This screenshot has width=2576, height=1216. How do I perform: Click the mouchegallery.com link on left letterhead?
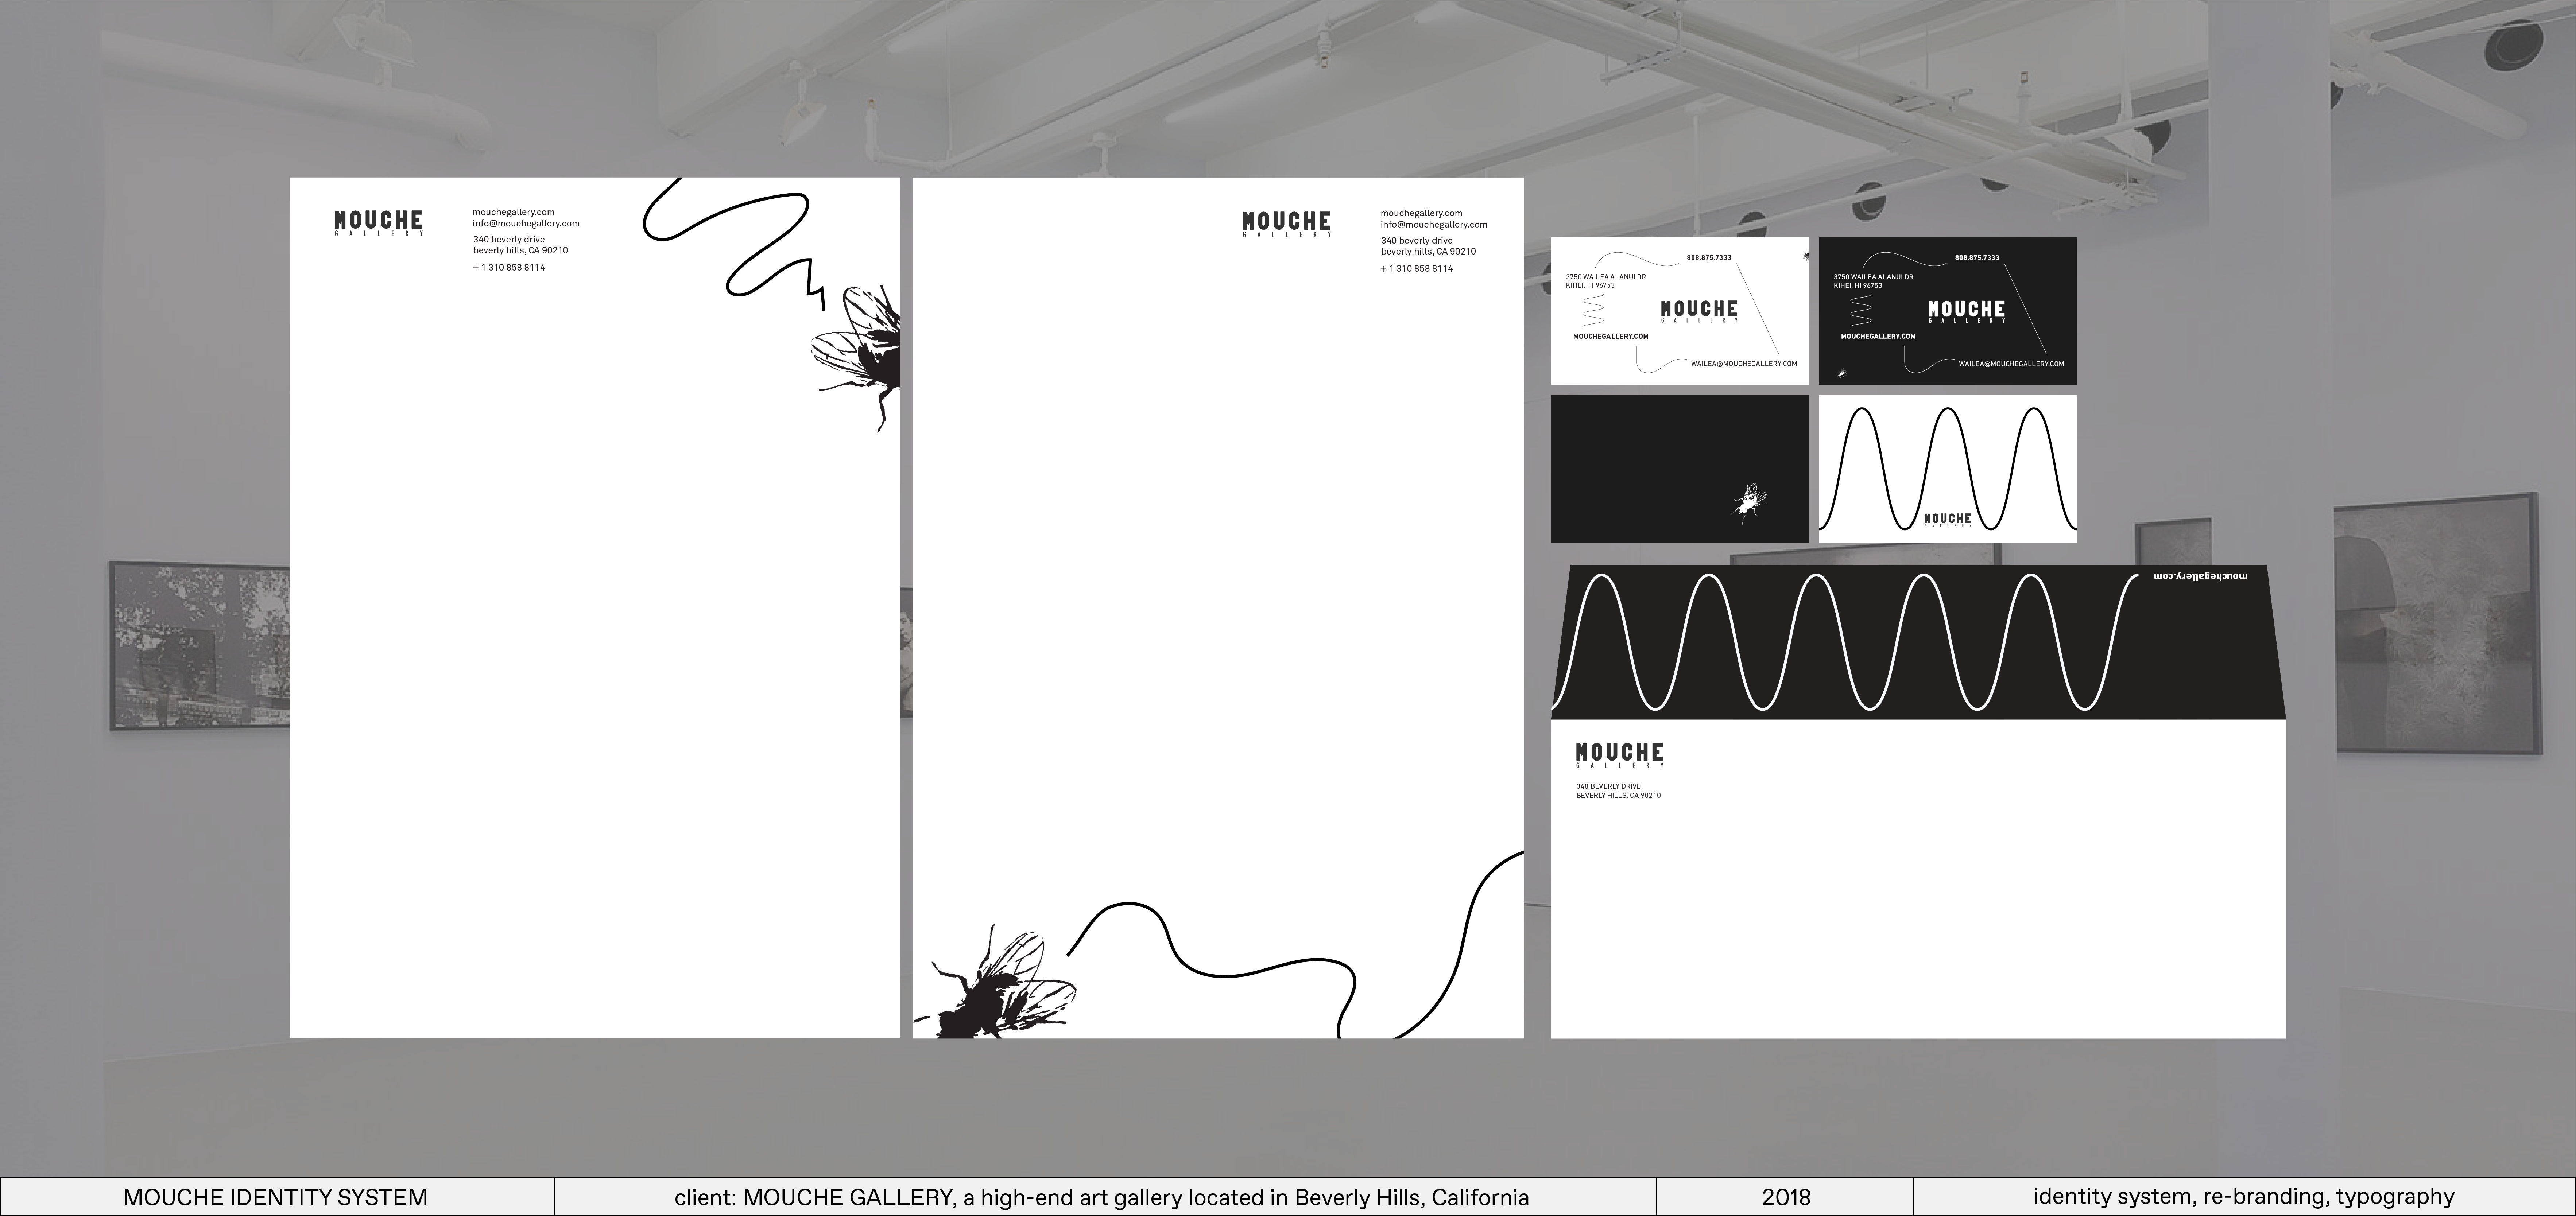(x=513, y=212)
